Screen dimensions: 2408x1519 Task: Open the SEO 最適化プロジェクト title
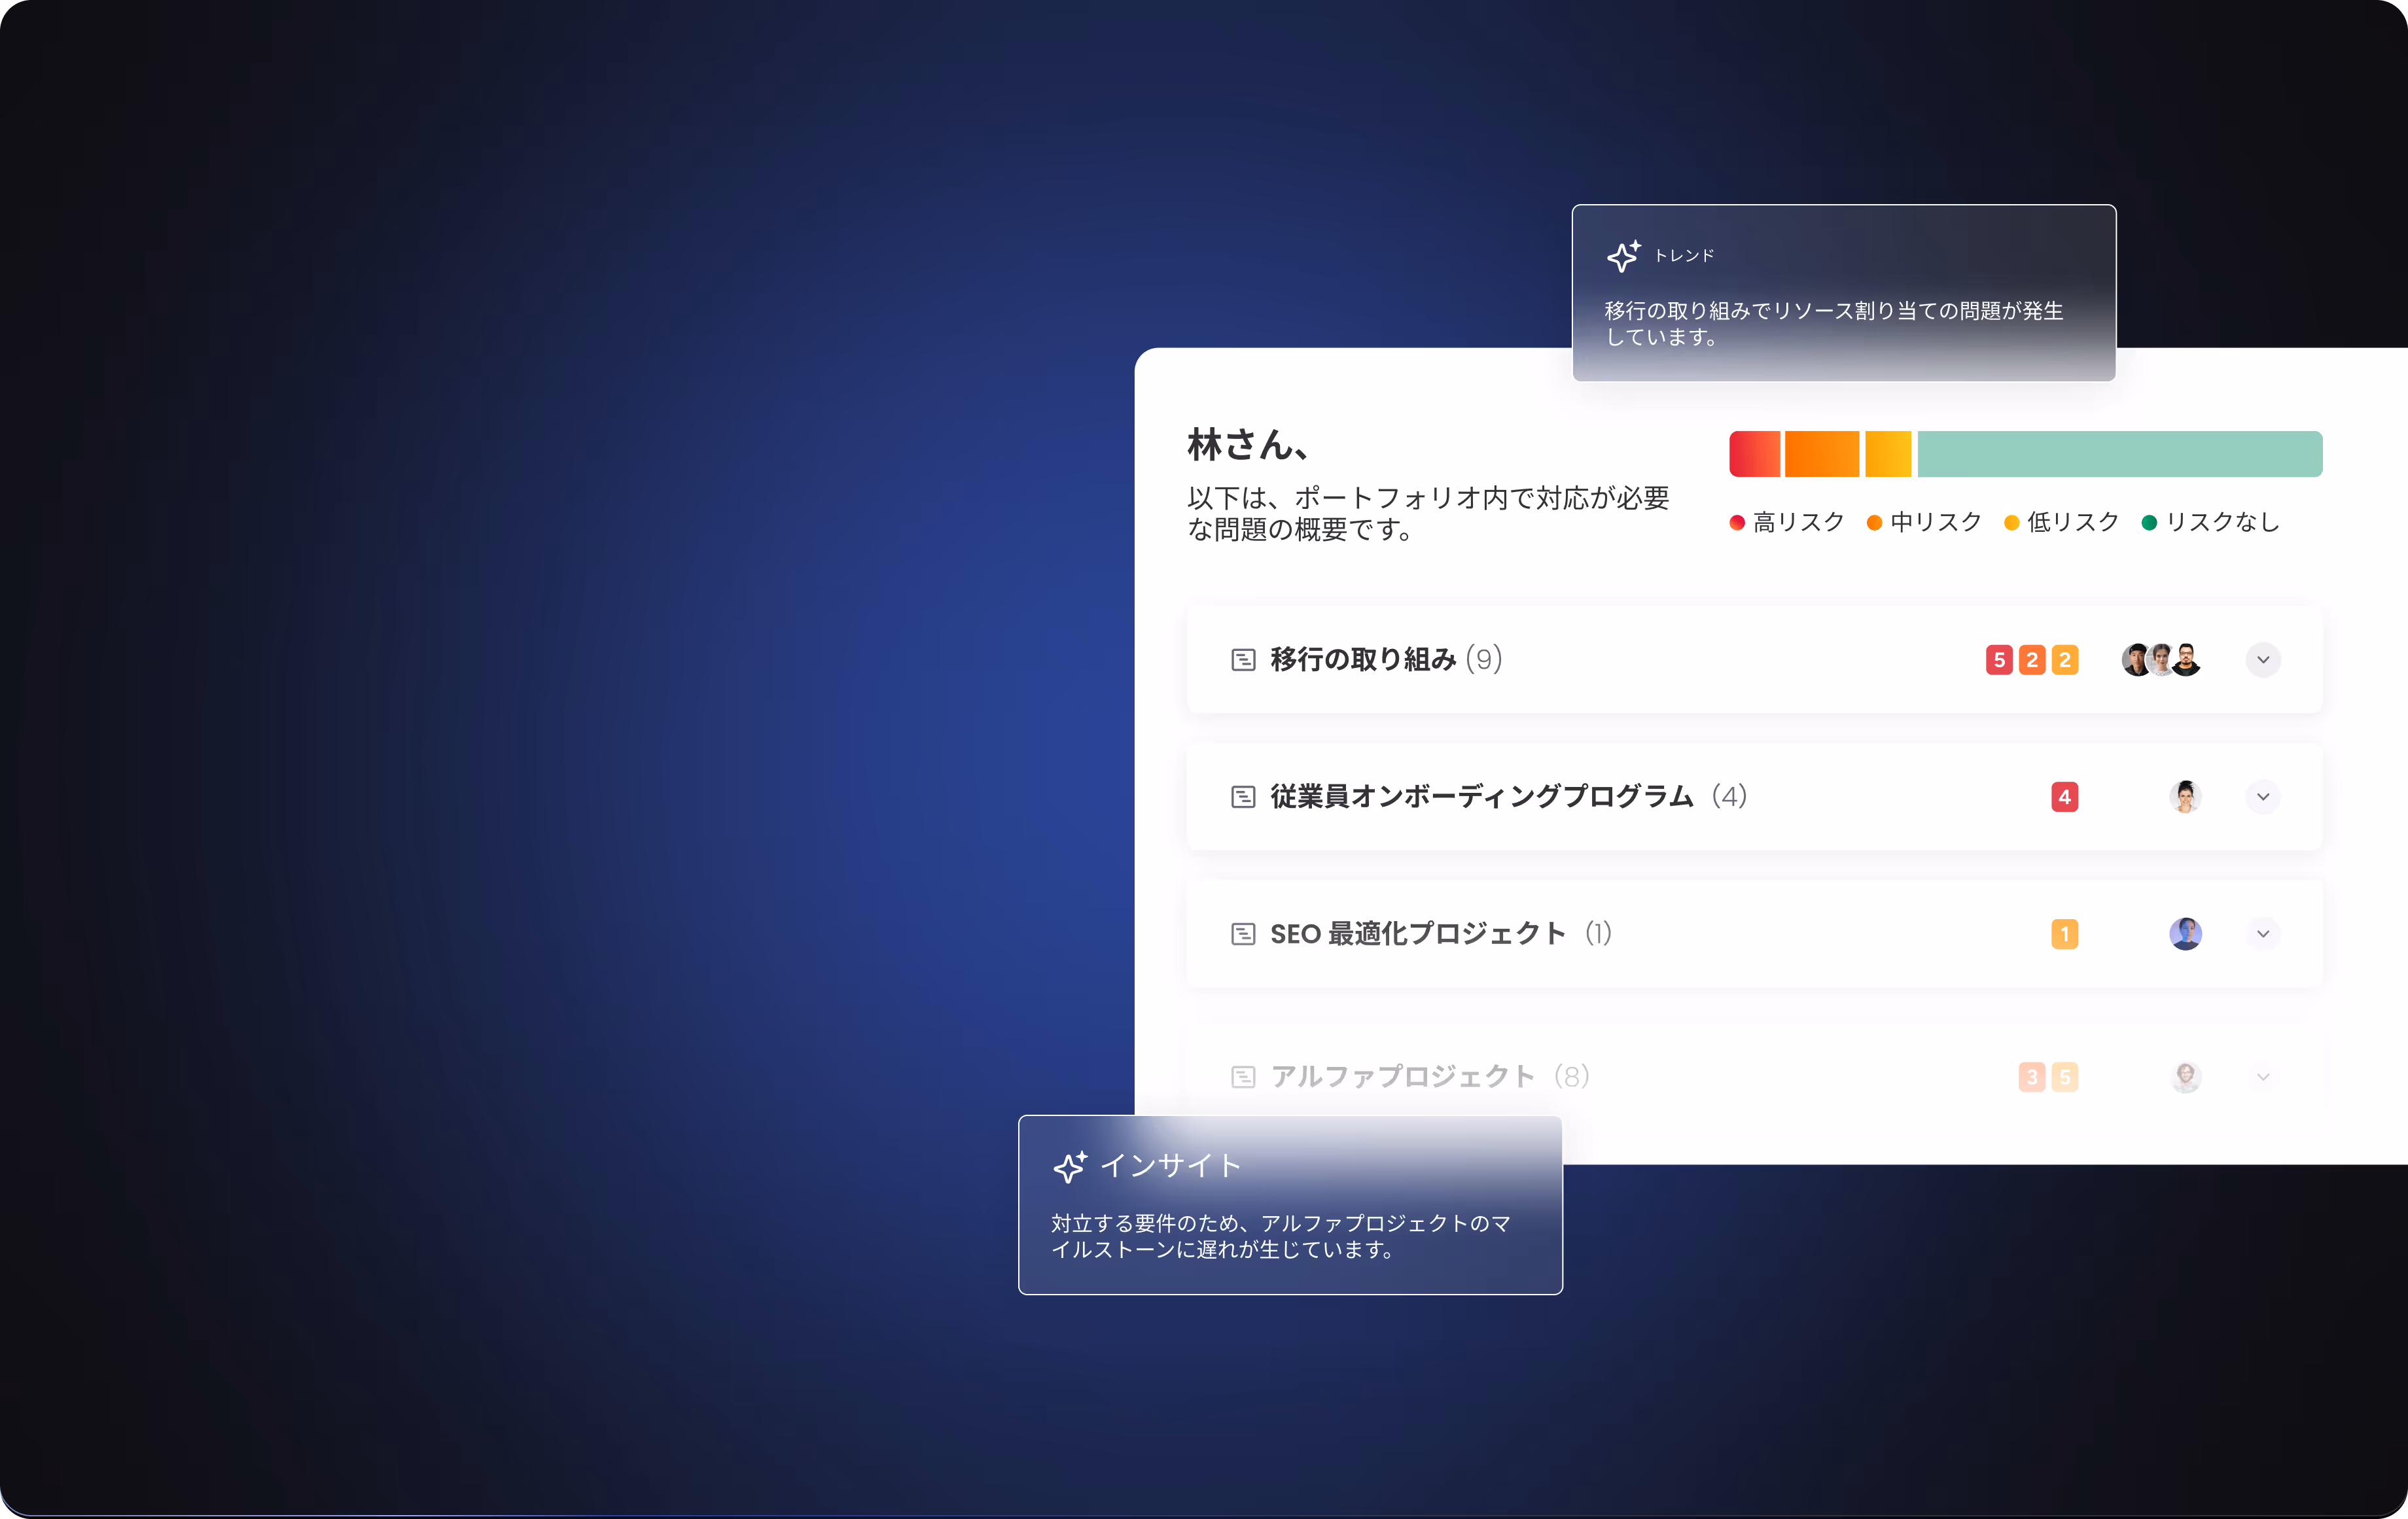pyautogui.click(x=1417, y=934)
